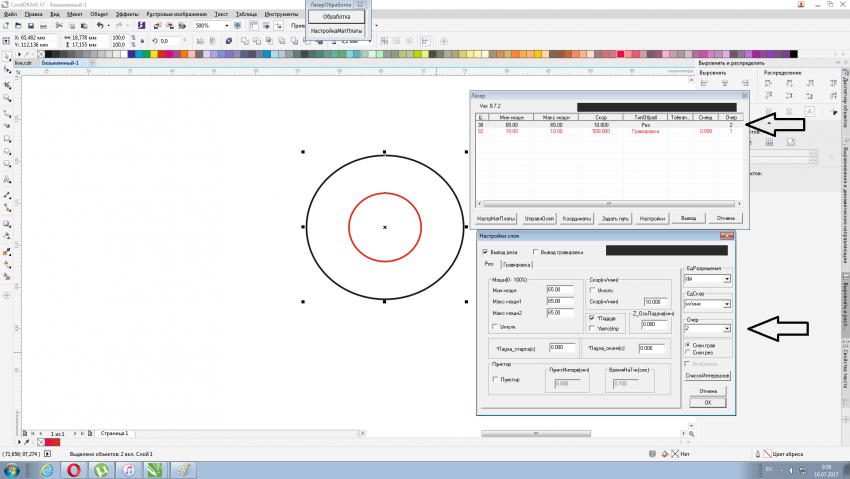The height and width of the screenshot is (479, 850).
Task: Select the Zoom tool in toolbox
Action: coord(8,99)
